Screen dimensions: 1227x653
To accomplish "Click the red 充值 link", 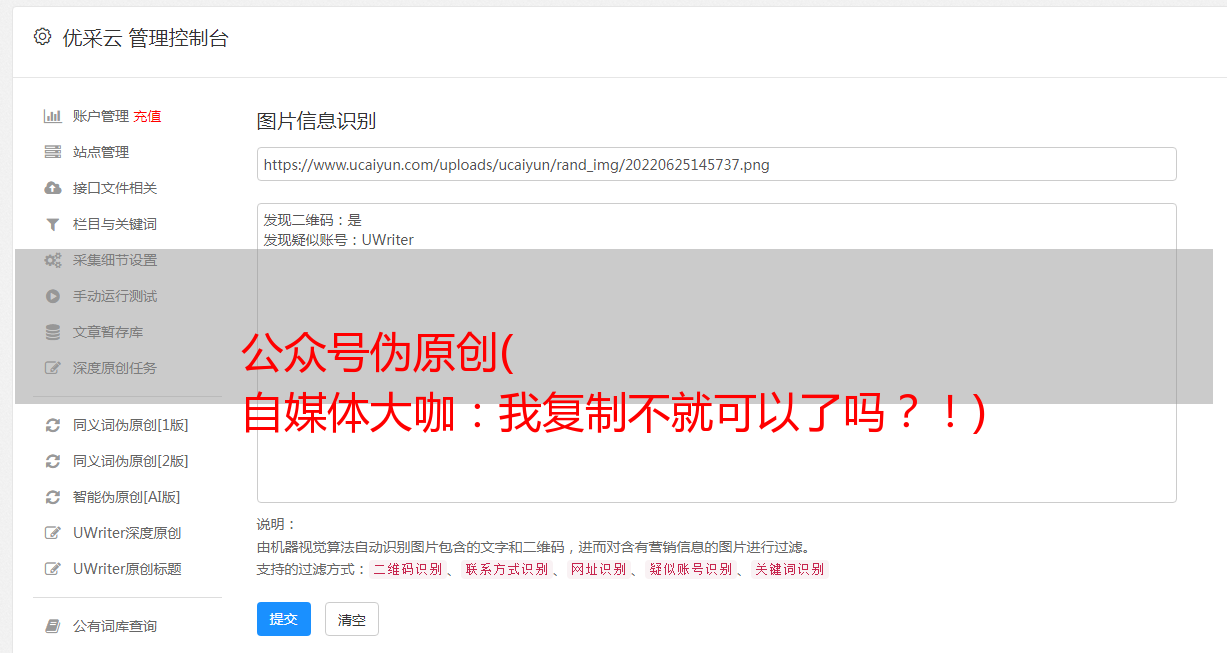I will click(x=147, y=116).
